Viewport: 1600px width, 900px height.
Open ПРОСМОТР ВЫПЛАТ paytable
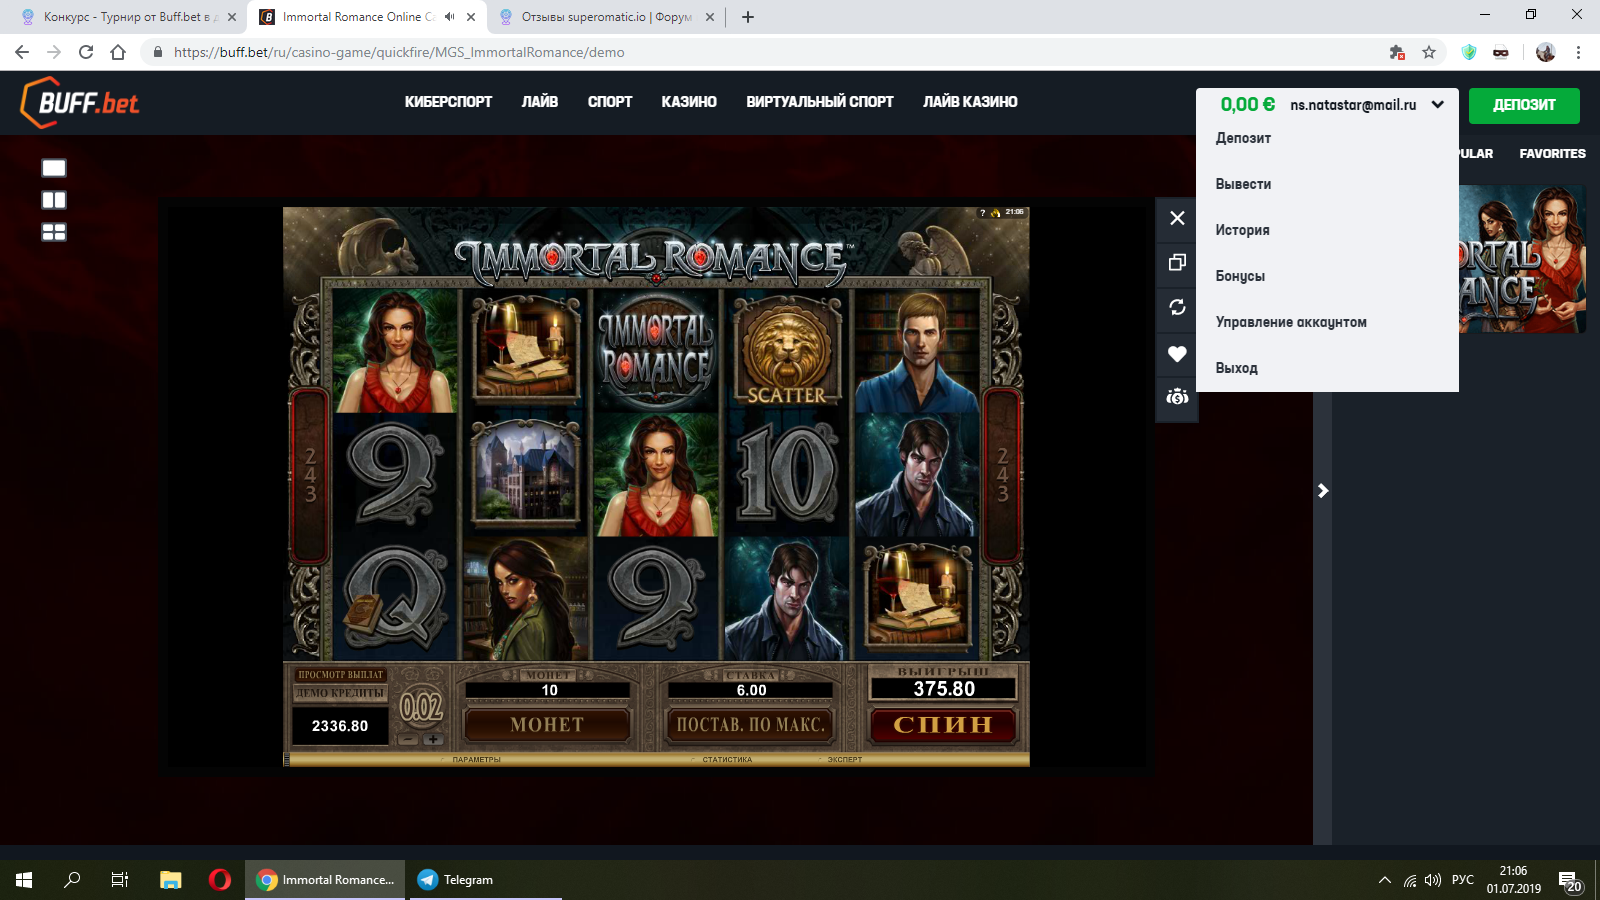coord(340,675)
